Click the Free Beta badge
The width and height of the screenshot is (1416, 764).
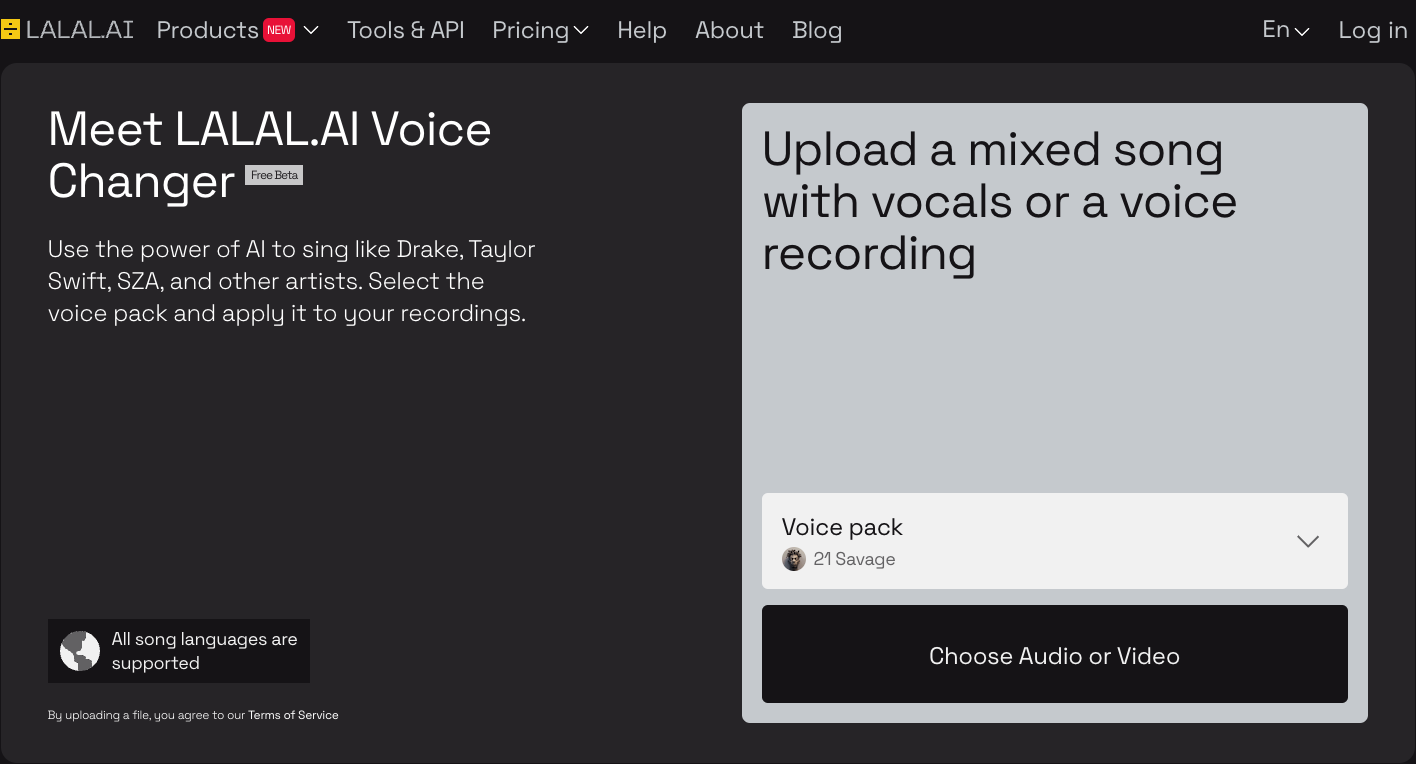pyautogui.click(x=274, y=175)
